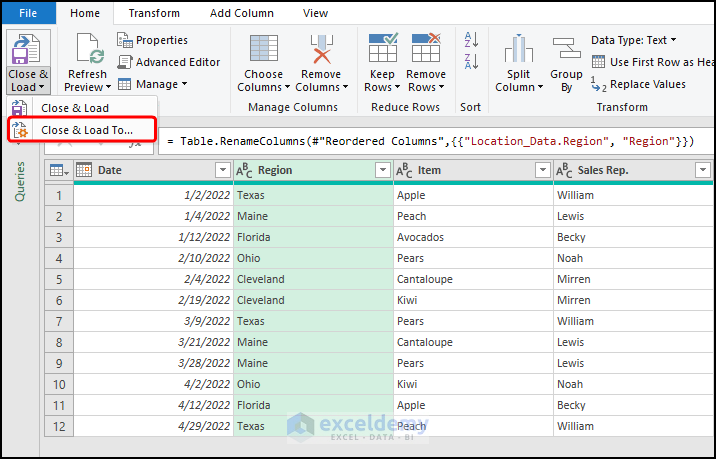Click the Peach cell in row 2

[x=473, y=216]
